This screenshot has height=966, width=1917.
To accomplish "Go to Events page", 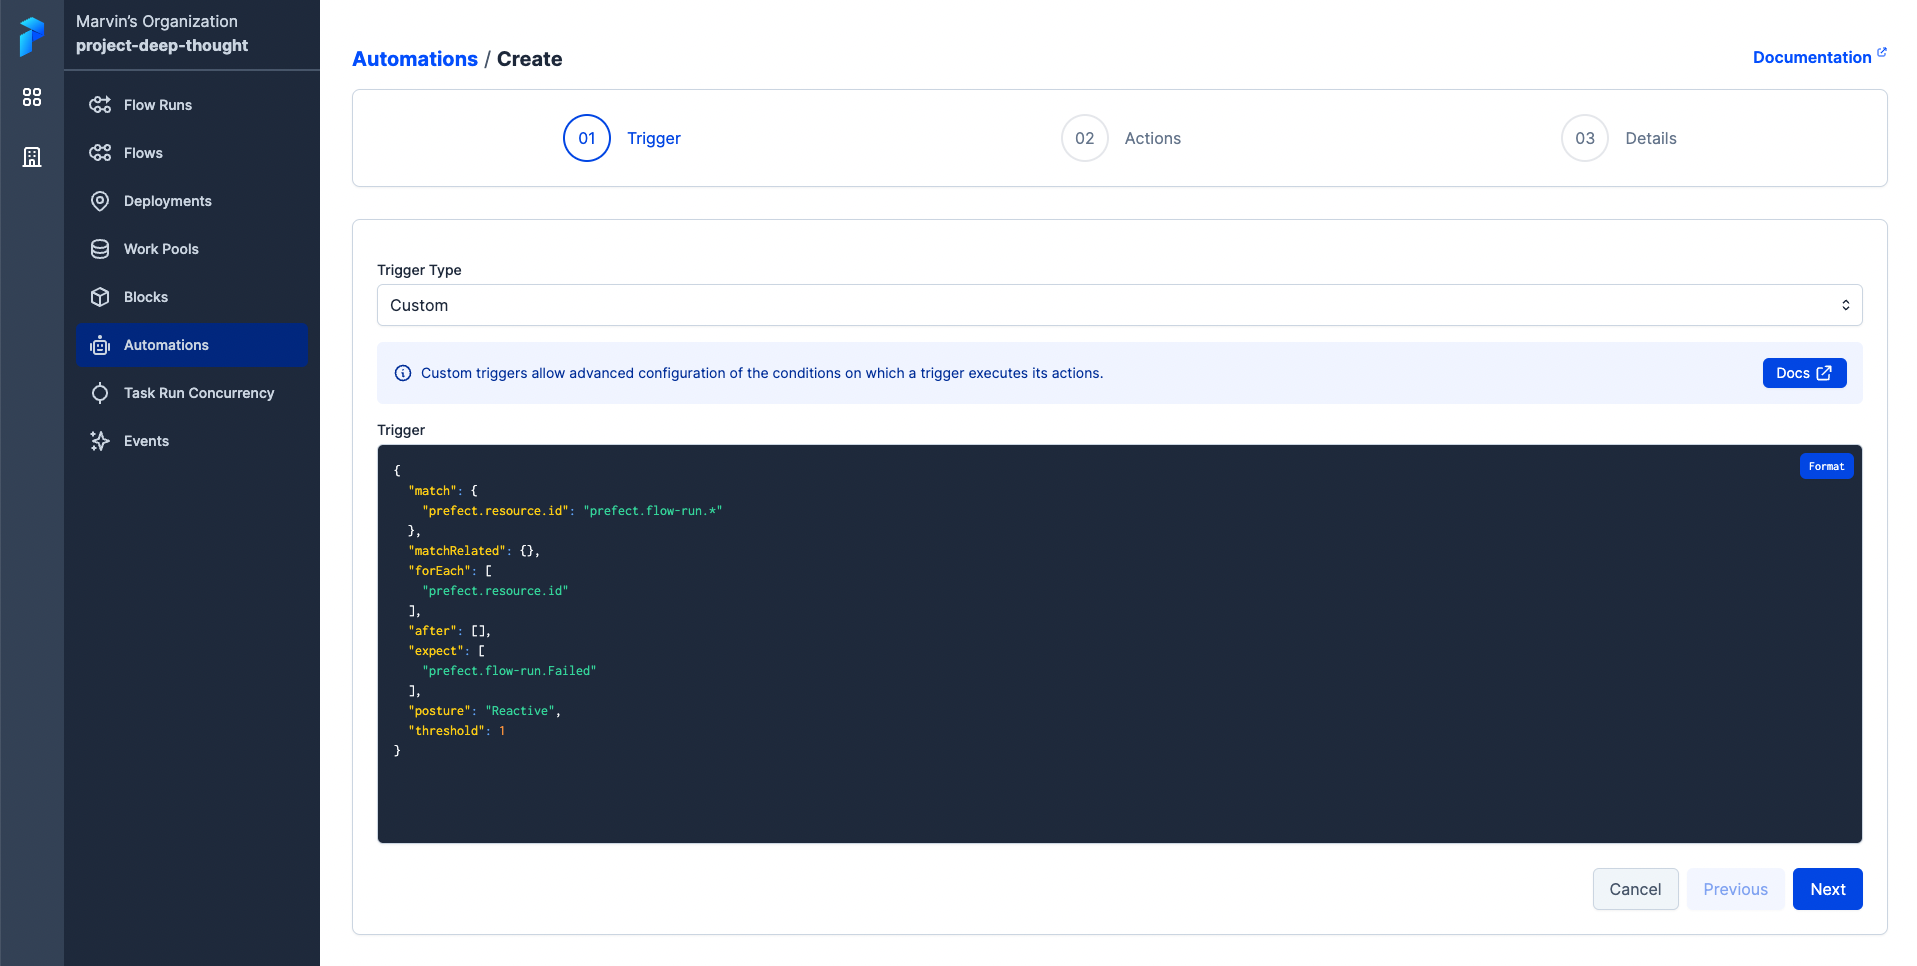I will [x=191, y=441].
